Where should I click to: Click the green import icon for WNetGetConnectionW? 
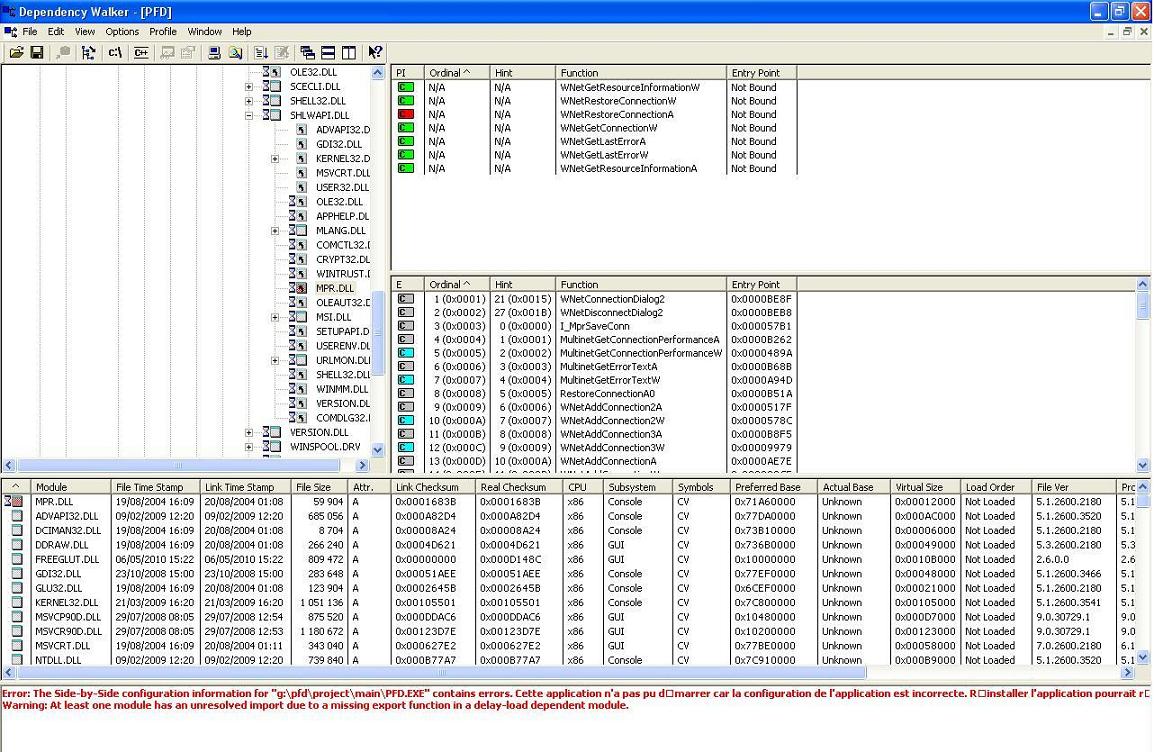coord(406,128)
